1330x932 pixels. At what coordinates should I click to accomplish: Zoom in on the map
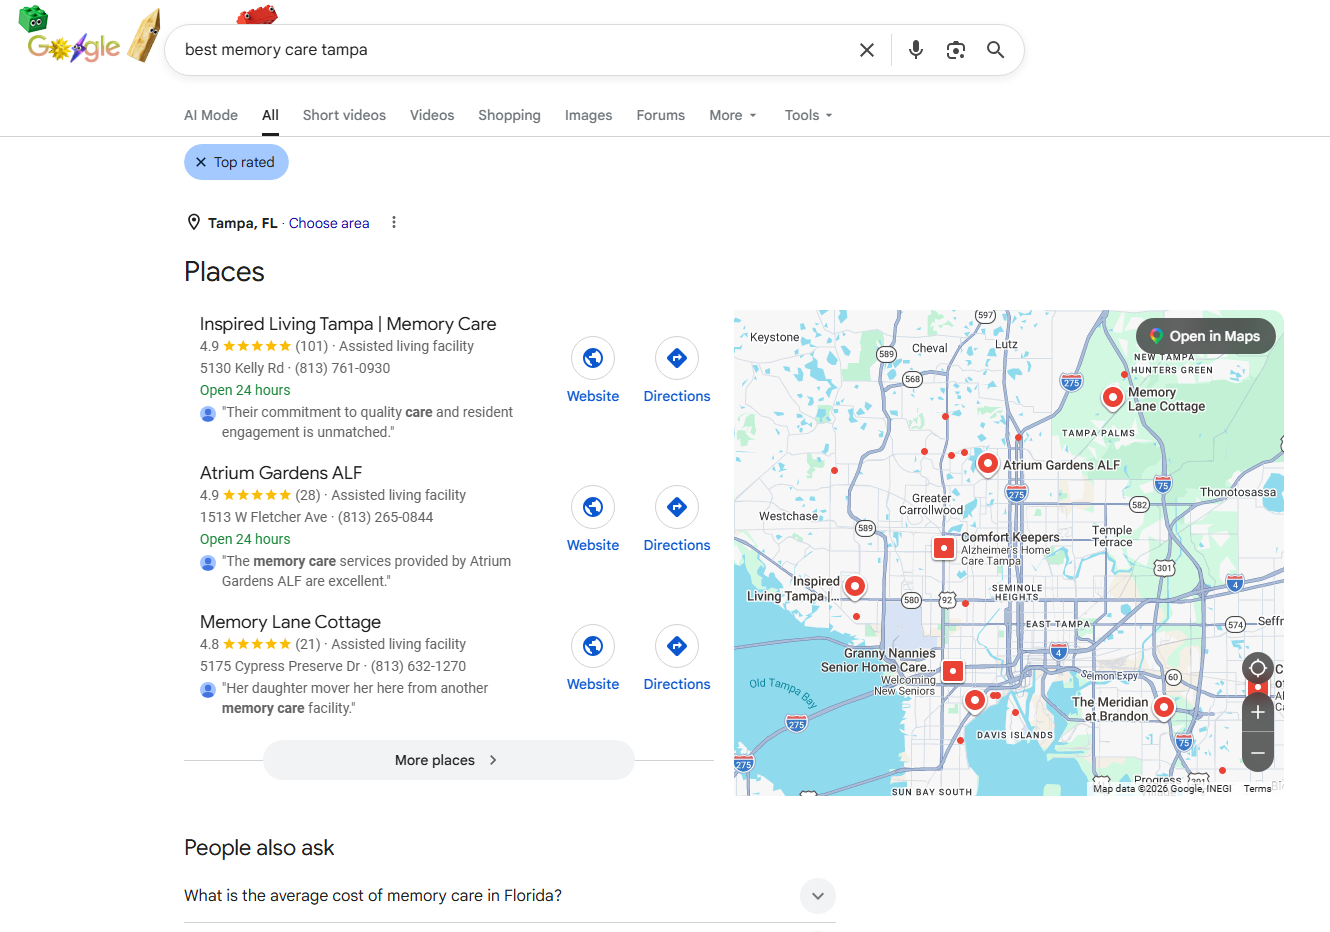click(1258, 713)
